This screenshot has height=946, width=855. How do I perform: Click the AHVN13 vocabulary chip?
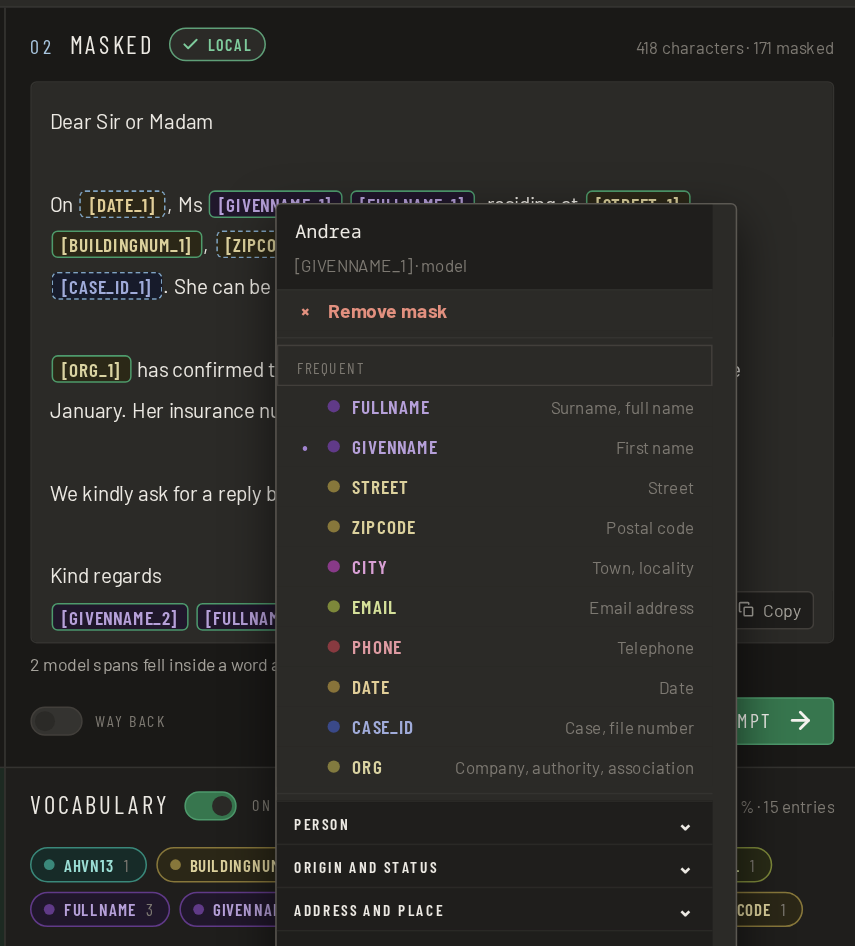pyautogui.click(x=88, y=865)
